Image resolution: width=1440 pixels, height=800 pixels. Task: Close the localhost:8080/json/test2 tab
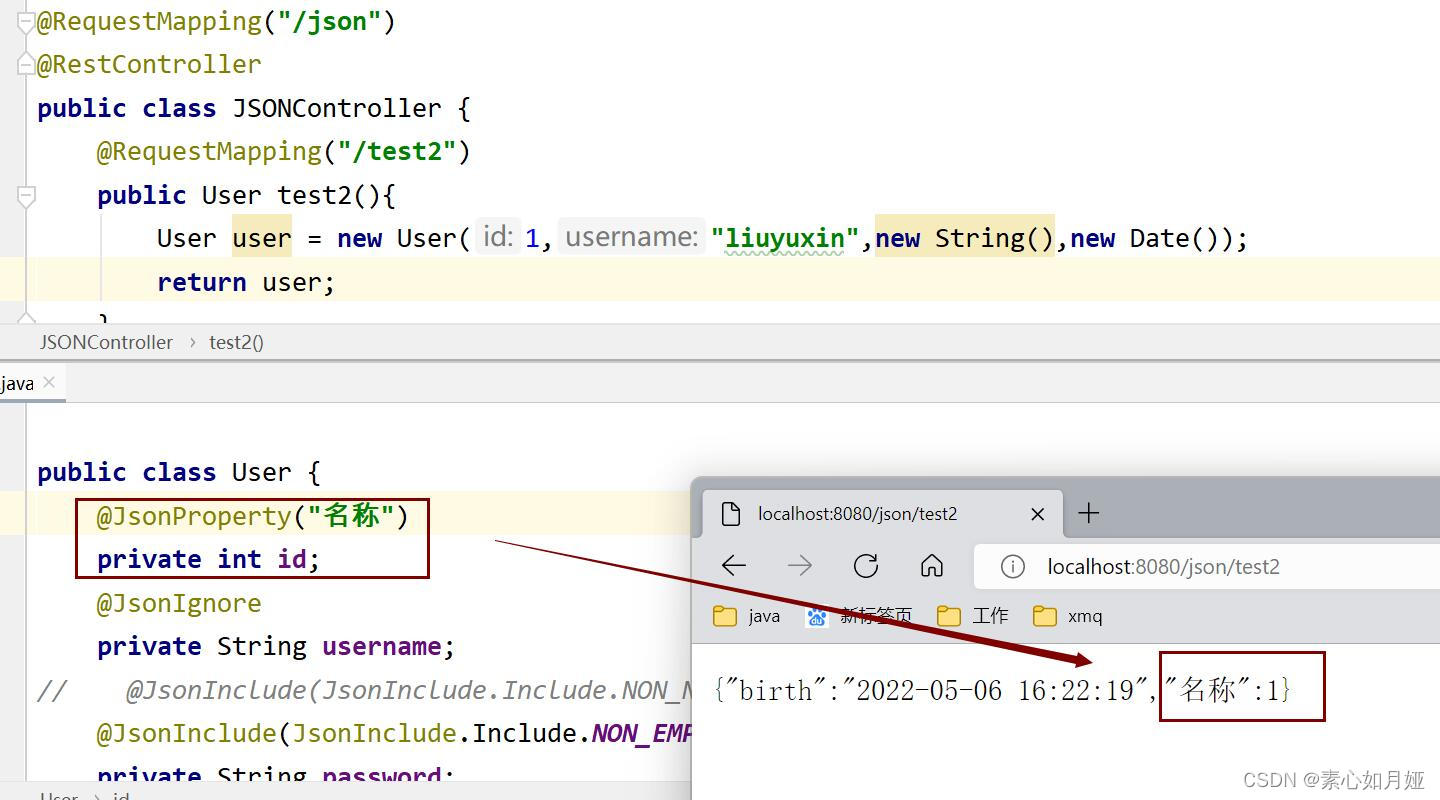pyautogui.click(x=1037, y=514)
